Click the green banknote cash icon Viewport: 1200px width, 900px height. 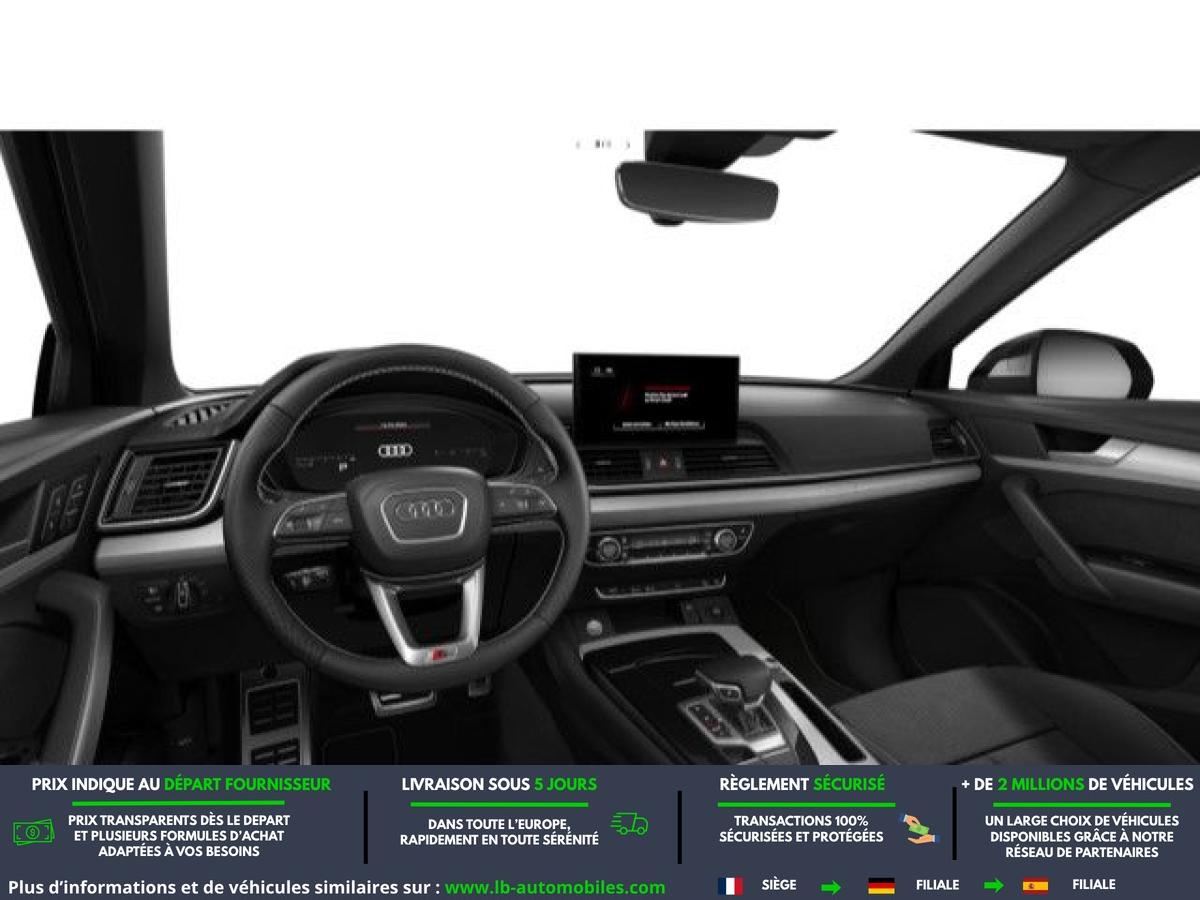coord(34,831)
